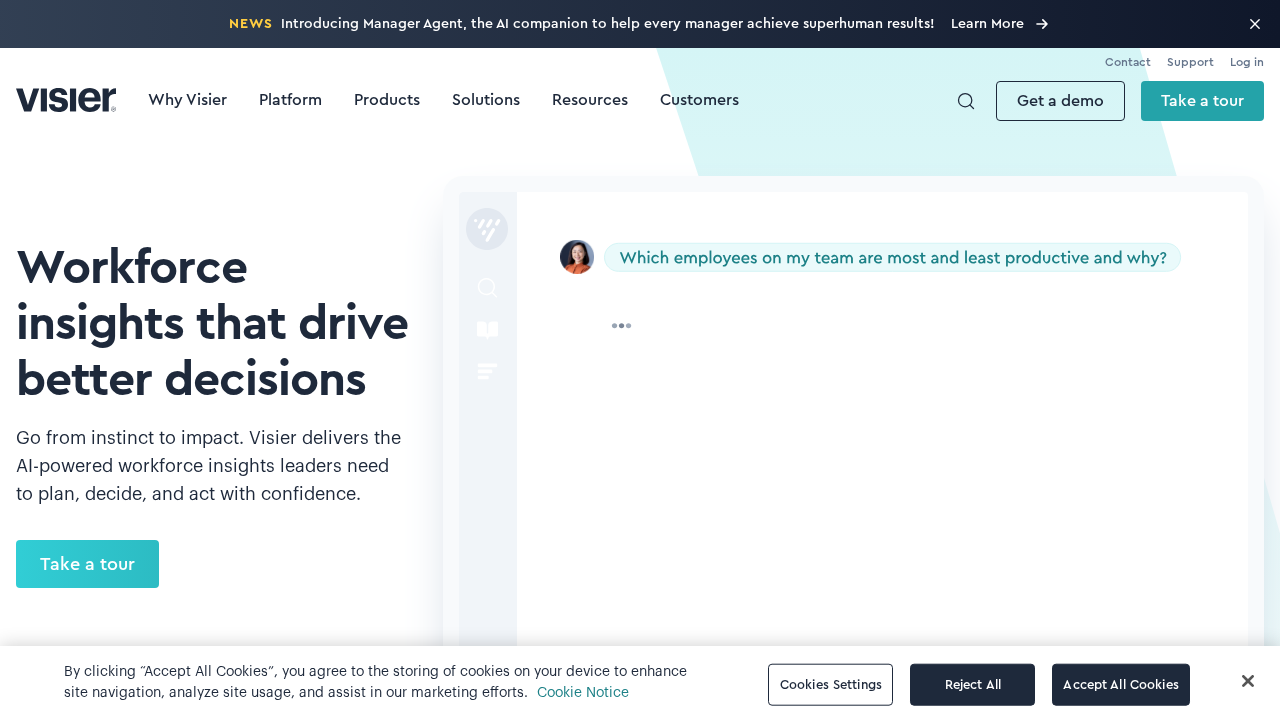Open the Solutions menu
Screen dimensions: 1280x720
pos(486,100)
